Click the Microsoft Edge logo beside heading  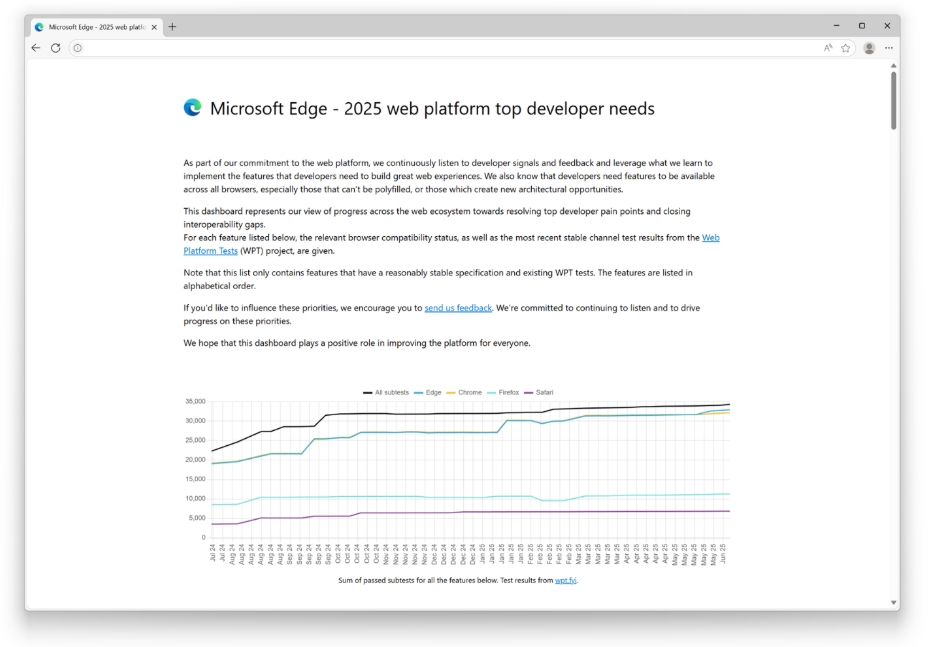pyautogui.click(x=192, y=107)
